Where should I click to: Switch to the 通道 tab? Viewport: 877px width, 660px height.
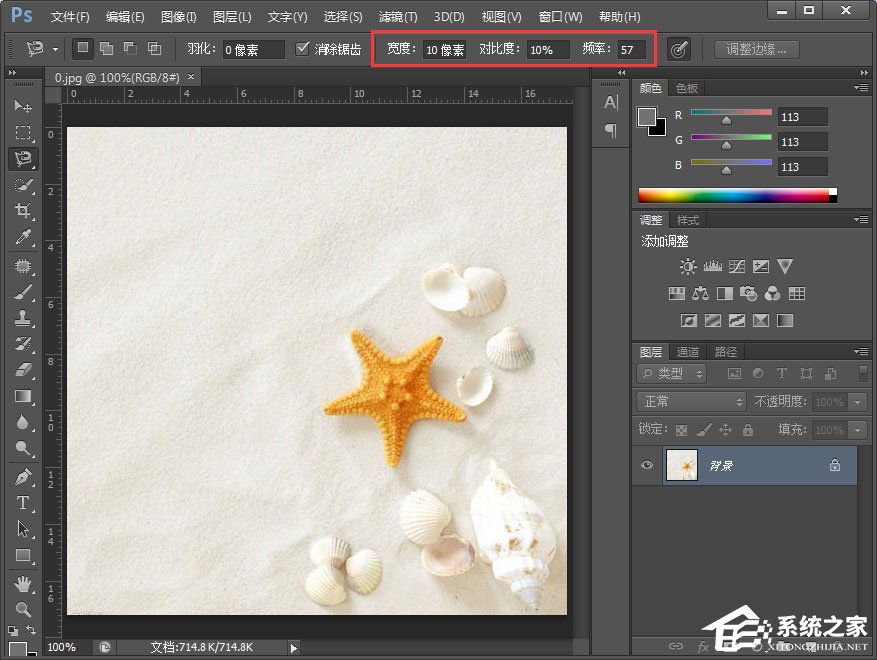point(687,351)
